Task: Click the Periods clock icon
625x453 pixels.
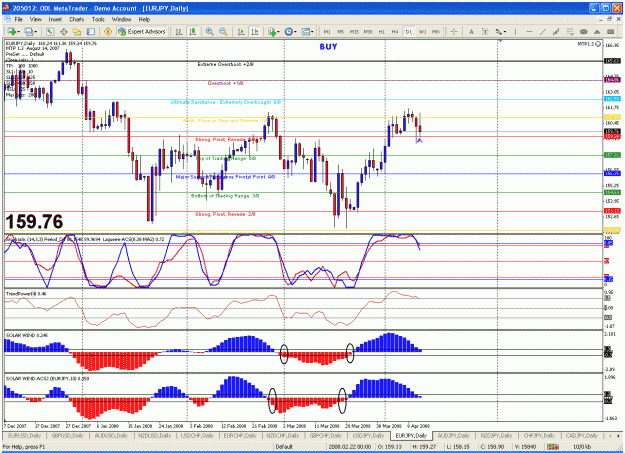Action: (288, 32)
